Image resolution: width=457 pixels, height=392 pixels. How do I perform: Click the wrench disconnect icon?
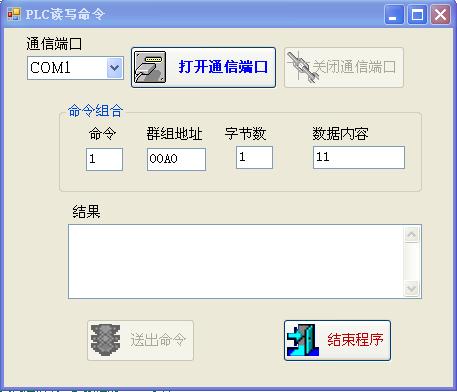[x=301, y=67]
